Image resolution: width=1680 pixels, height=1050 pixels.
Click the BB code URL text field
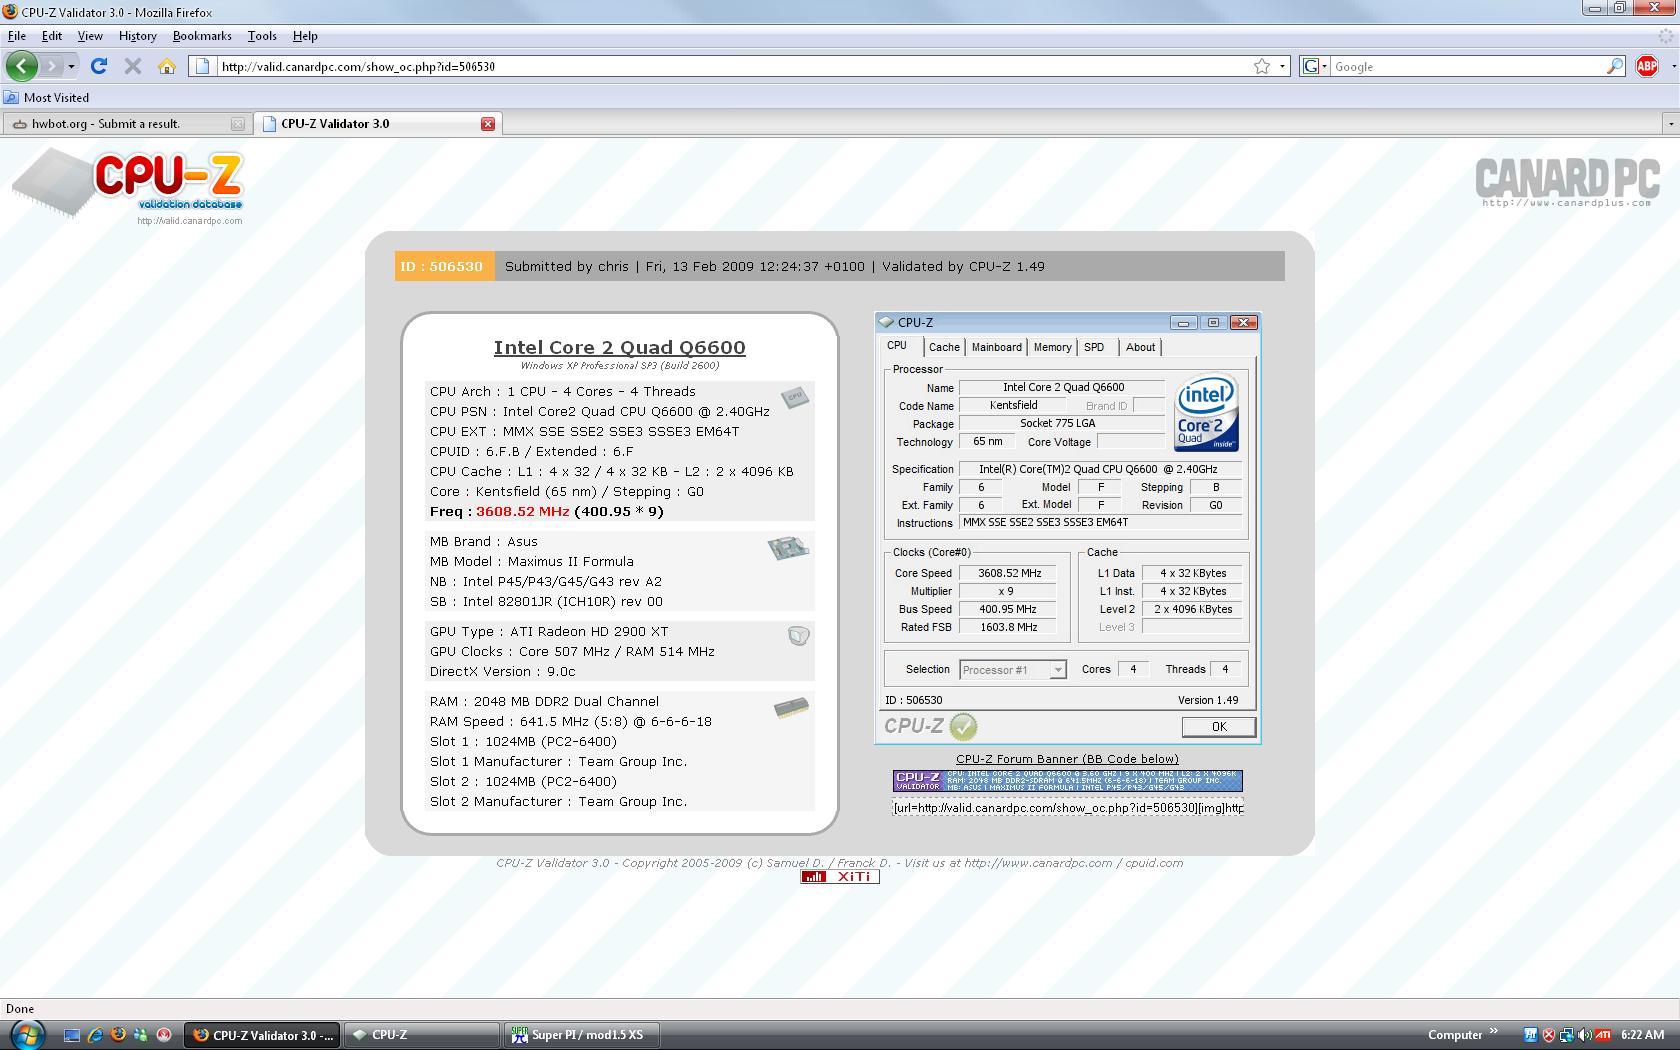click(x=1067, y=807)
